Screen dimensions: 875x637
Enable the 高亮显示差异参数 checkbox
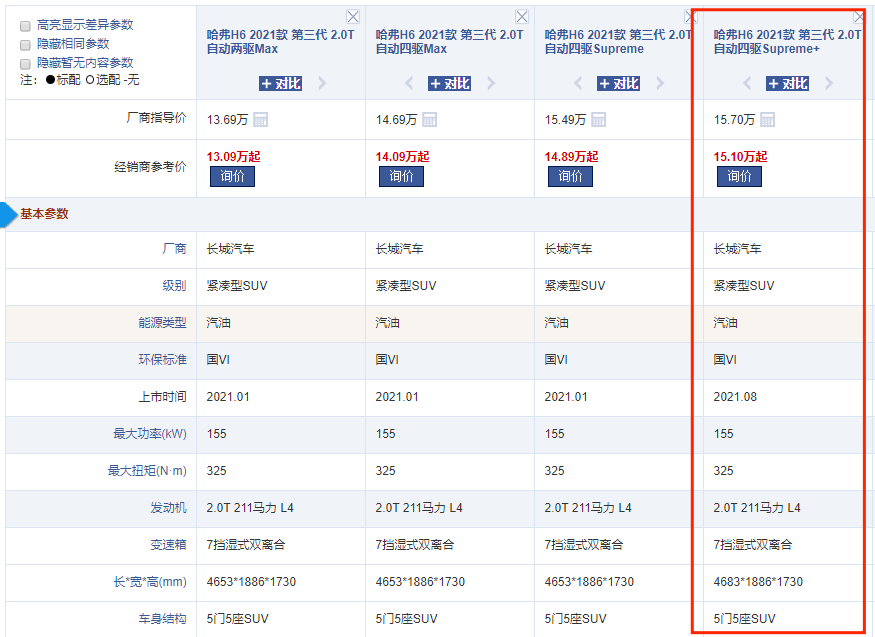click(x=25, y=26)
